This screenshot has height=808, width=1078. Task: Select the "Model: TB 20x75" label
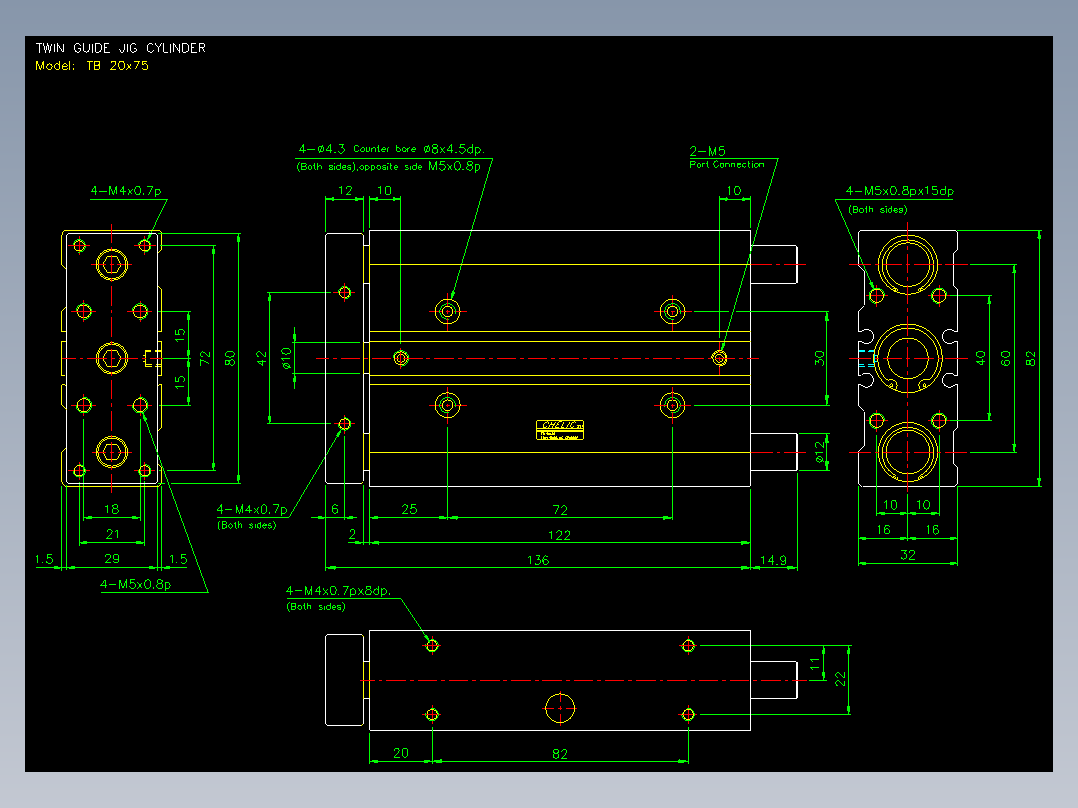click(x=91, y=66)
